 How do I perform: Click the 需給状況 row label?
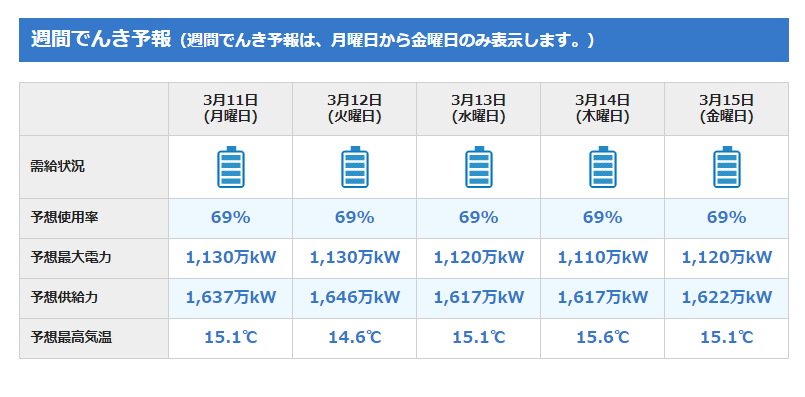[x=58, y=167]
